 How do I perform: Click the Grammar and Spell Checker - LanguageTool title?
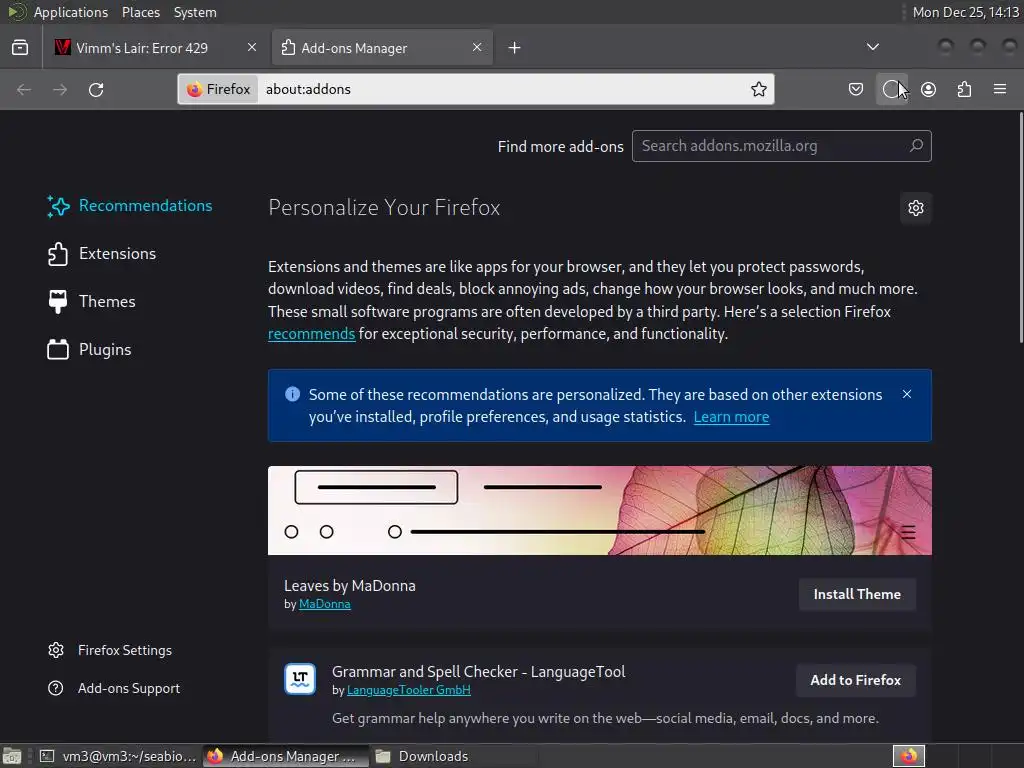[x=478, y=671]
